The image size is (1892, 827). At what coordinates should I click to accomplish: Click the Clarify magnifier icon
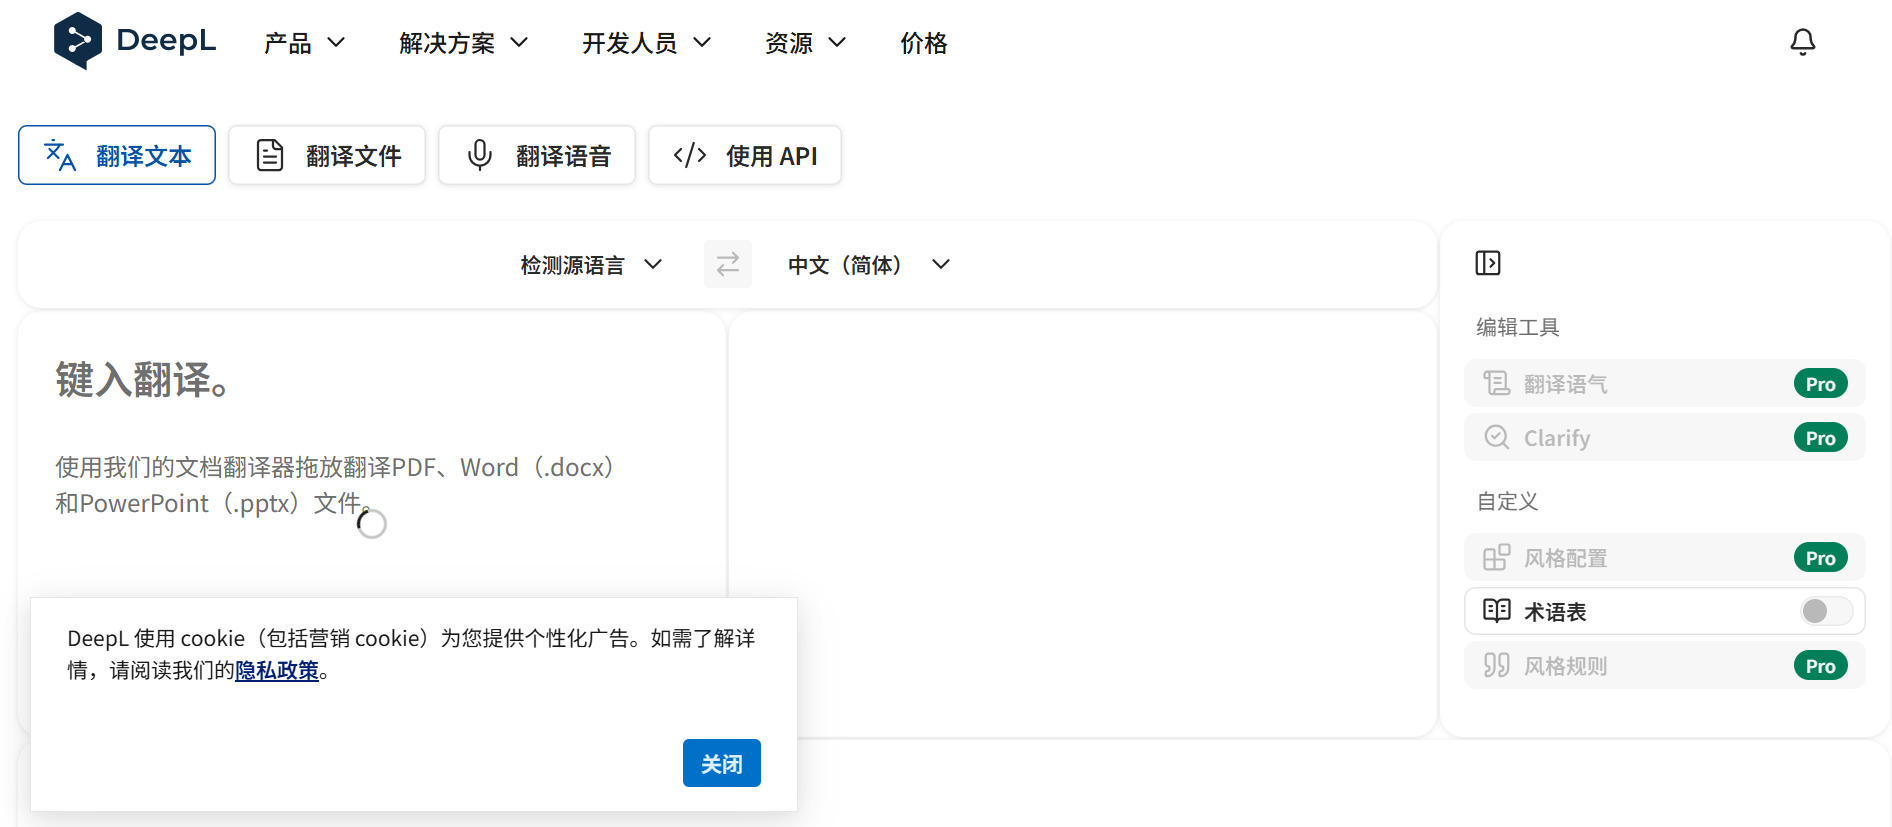point(1496,437)
